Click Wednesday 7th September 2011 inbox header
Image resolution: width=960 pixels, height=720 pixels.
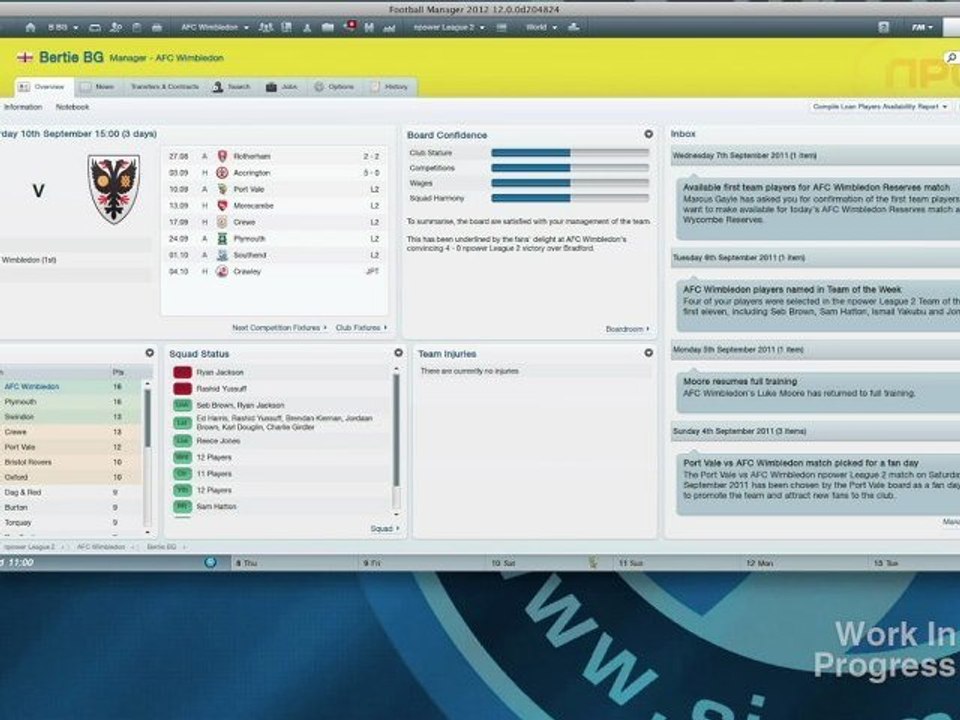point(815,156)
